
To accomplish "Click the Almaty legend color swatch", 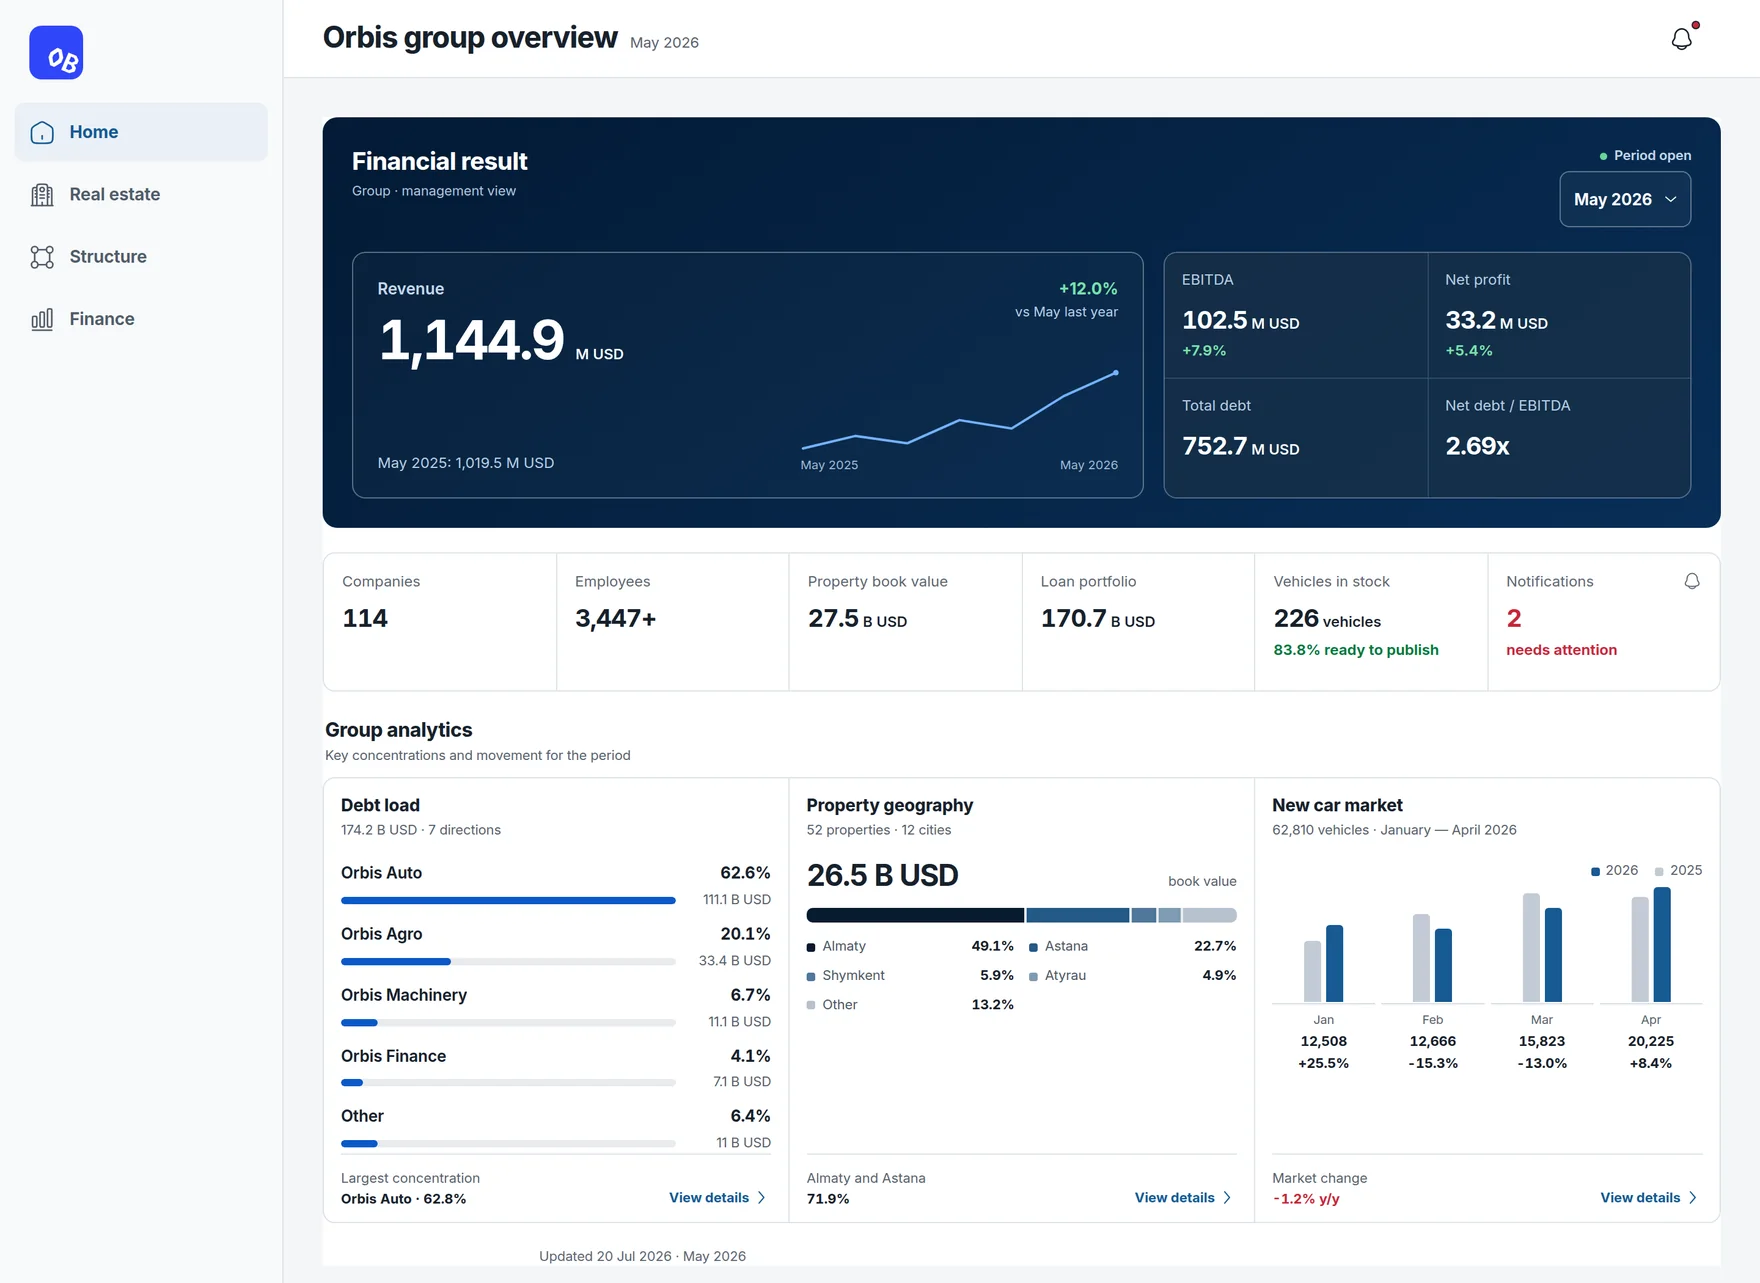I will point(811,947).
